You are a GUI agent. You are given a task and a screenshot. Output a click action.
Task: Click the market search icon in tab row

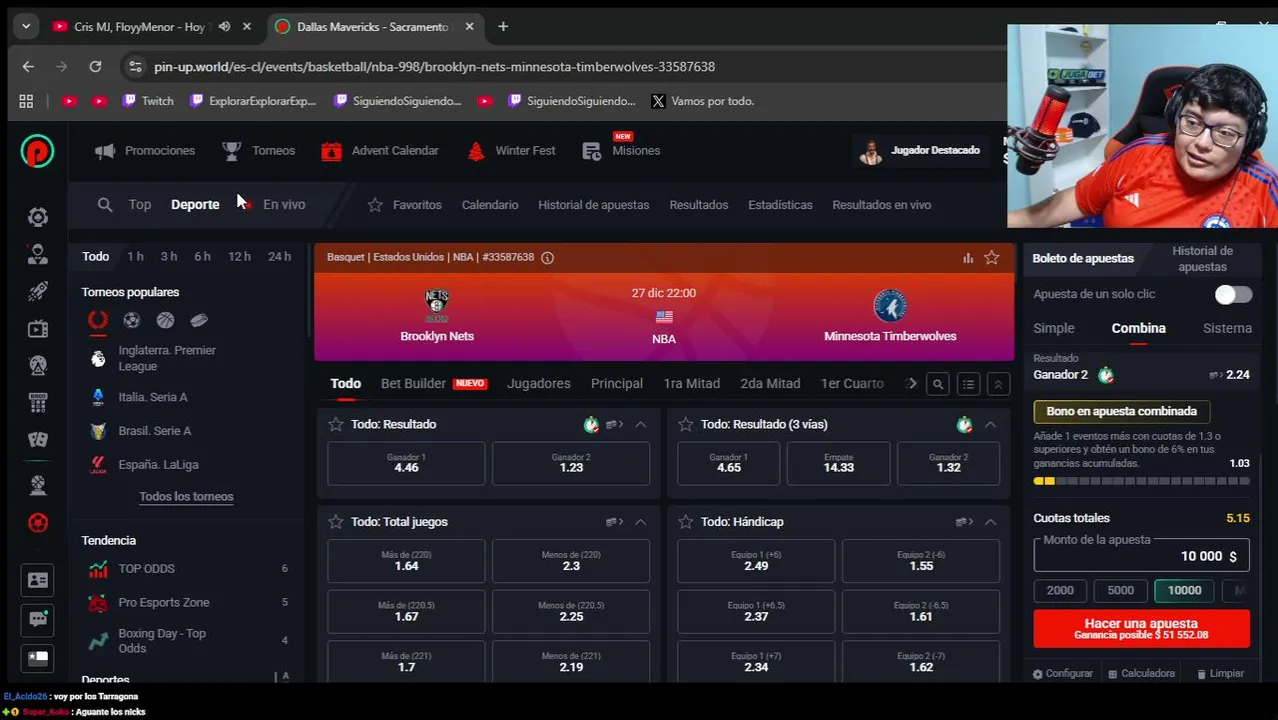point(938,384)
